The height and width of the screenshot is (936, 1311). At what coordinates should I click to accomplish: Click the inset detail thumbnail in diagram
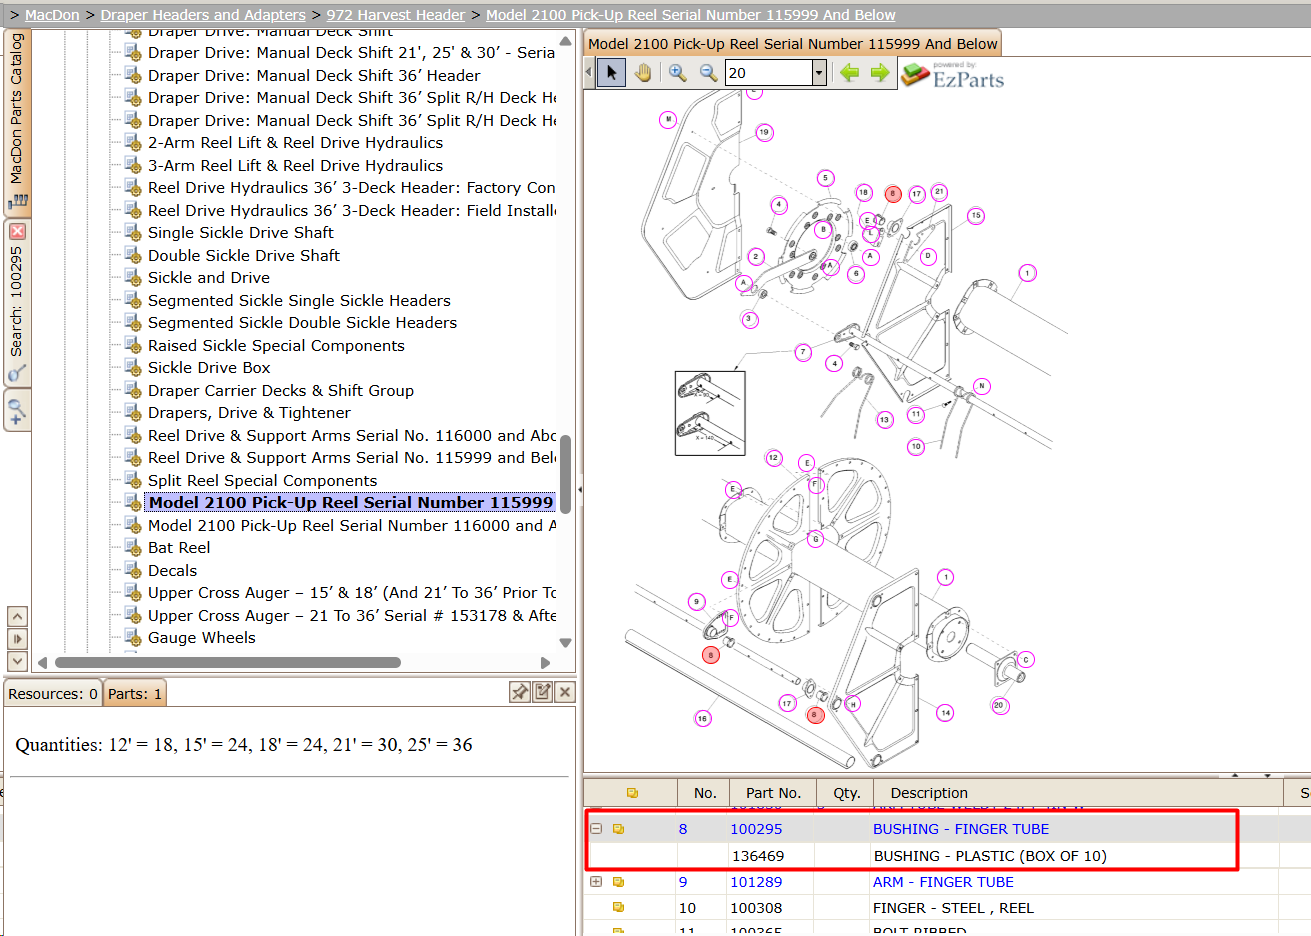(710, 413)
